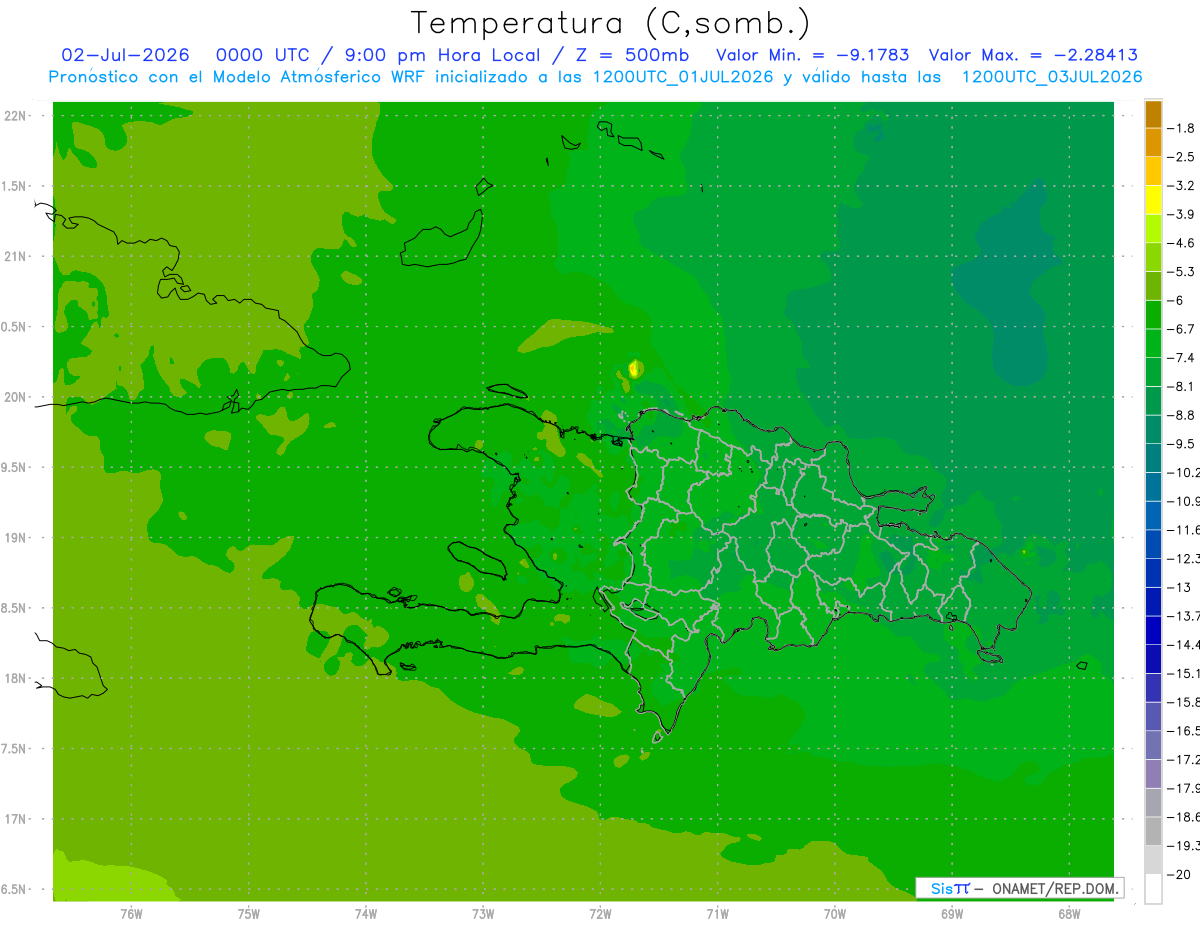1200x927 pixels.
Task: Click the '69W' longitude axis label
Action: click(x=952, y=914)
